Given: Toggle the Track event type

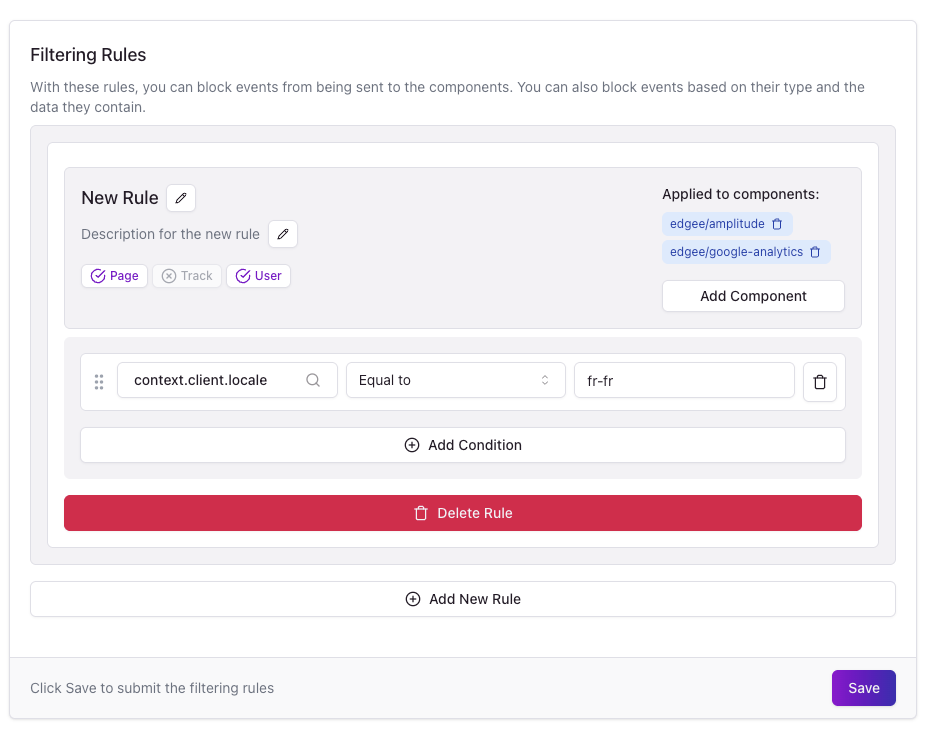Looking at the screenshot, I should pyautogui.click(x=187, y=276).
